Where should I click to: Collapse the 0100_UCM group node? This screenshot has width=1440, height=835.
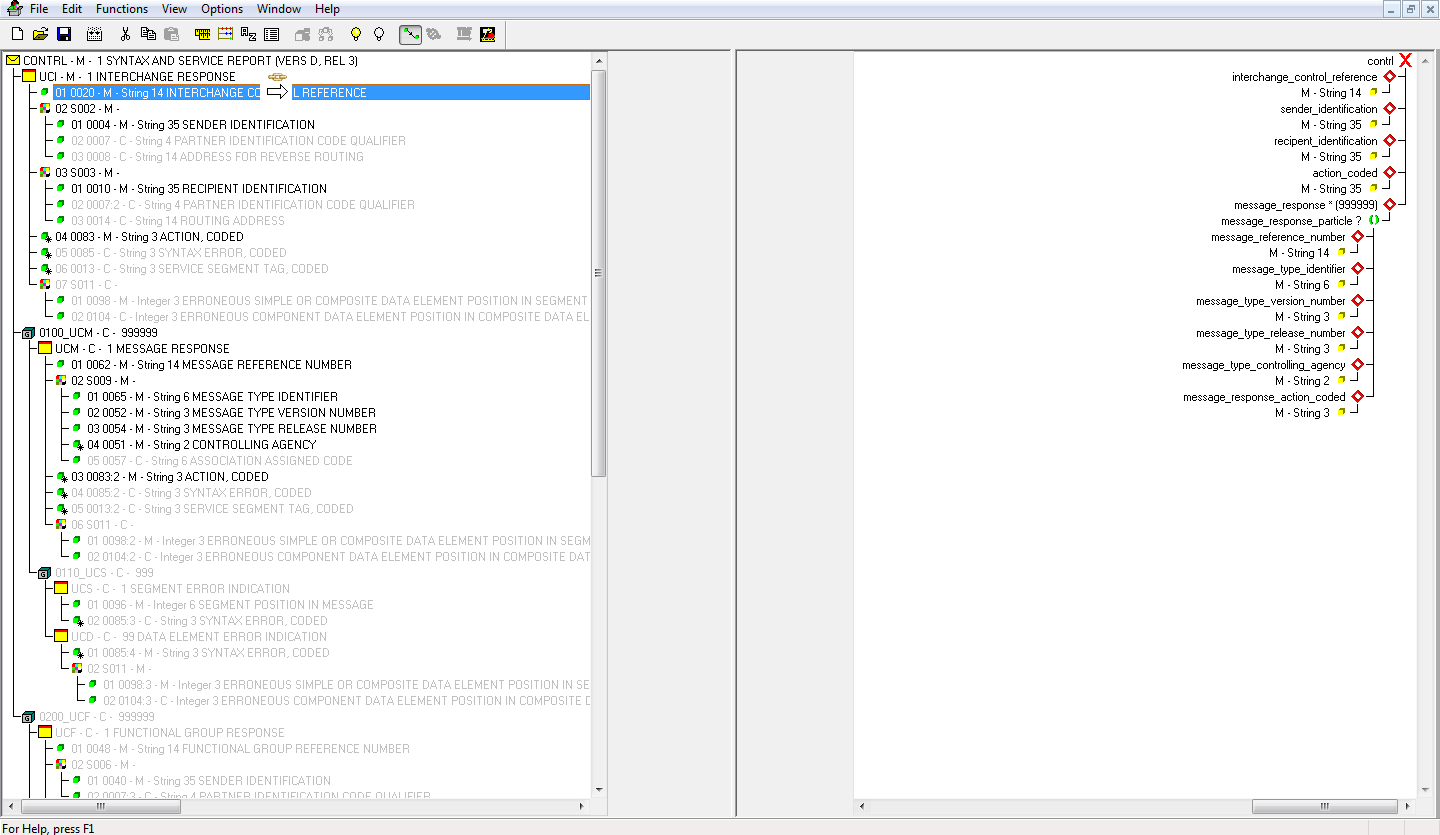coord(26,332)
